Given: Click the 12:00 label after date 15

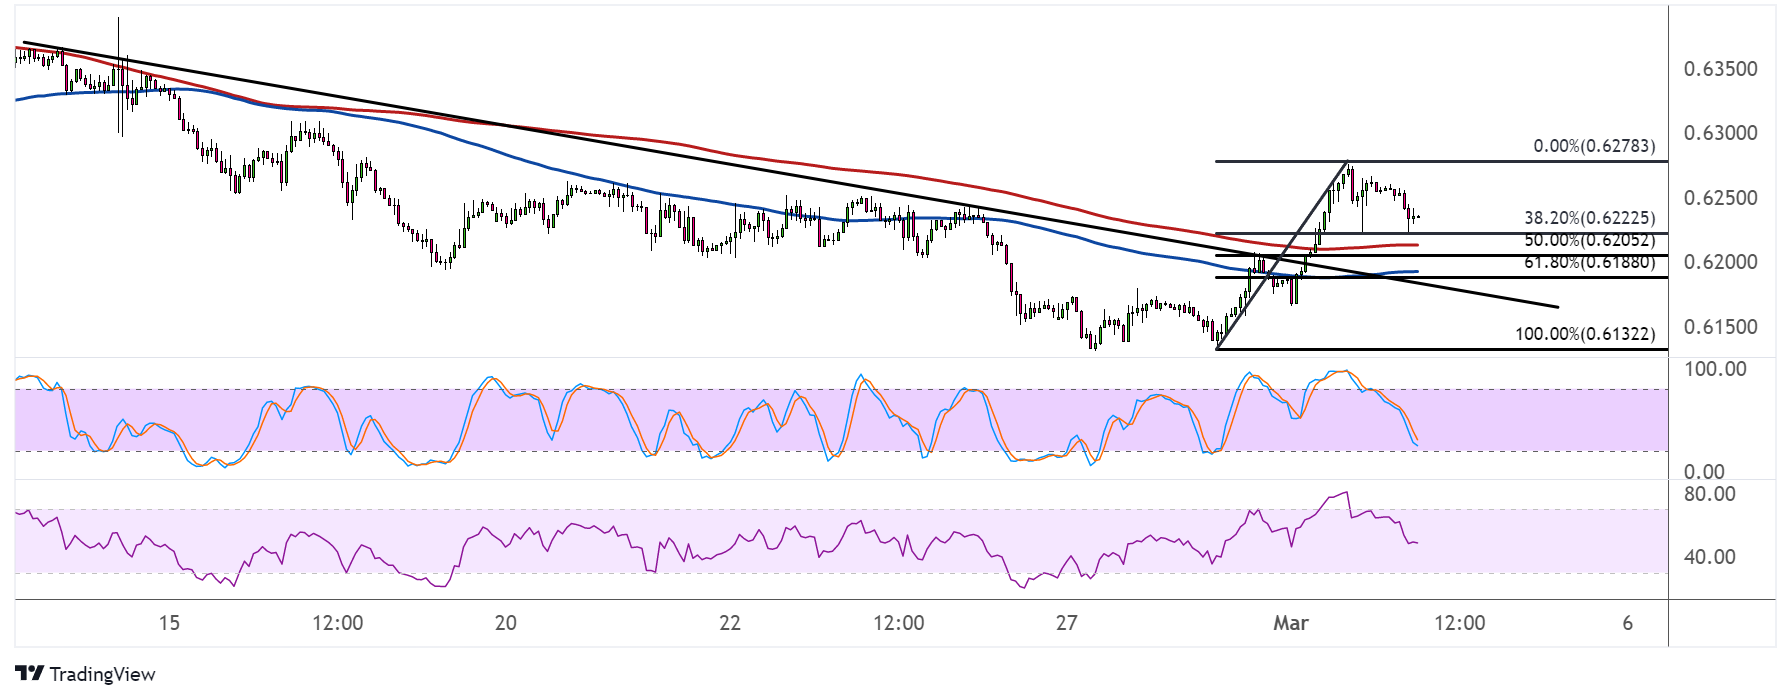Looking at the screenshot, I should [338, 623].
